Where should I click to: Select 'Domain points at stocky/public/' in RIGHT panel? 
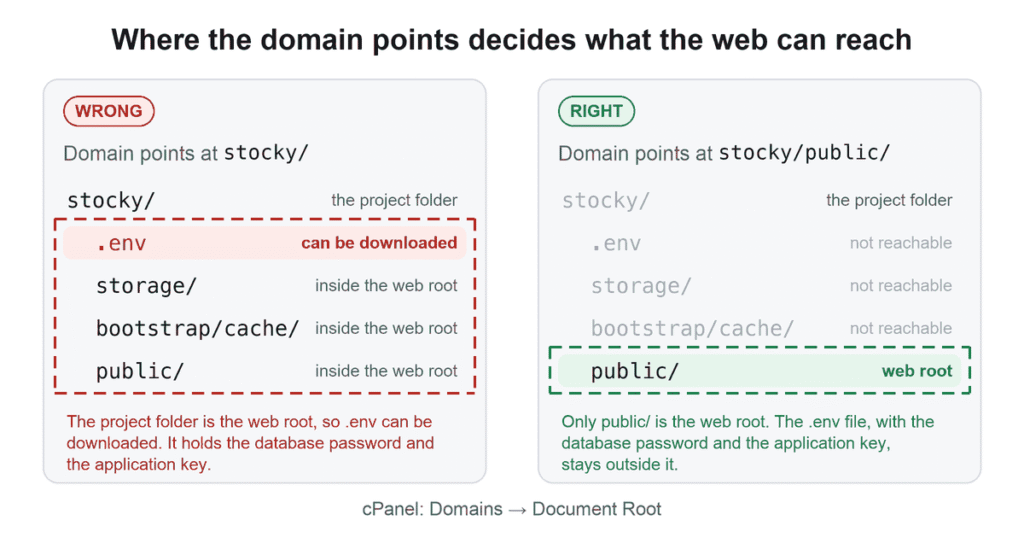(724, 153)
